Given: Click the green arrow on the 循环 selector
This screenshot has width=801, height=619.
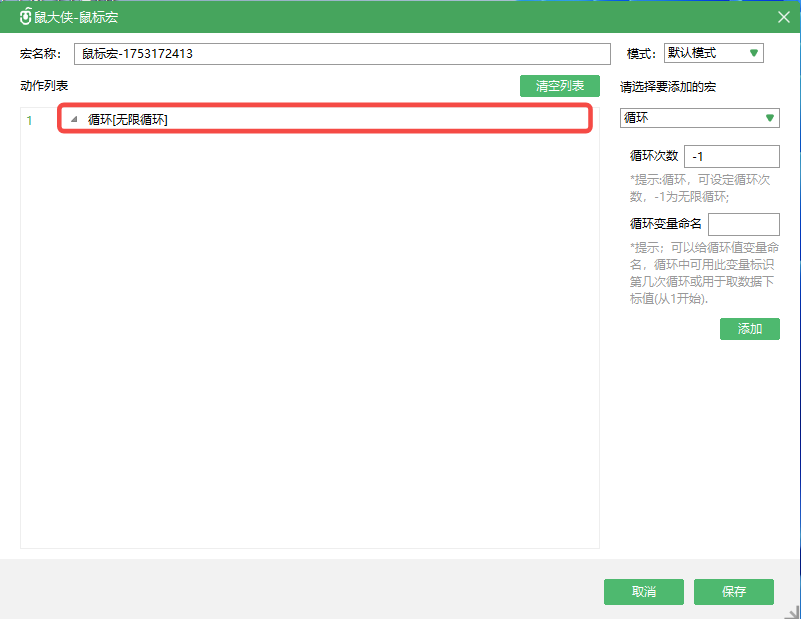Looking at the screenshot, I should point(768,117).
